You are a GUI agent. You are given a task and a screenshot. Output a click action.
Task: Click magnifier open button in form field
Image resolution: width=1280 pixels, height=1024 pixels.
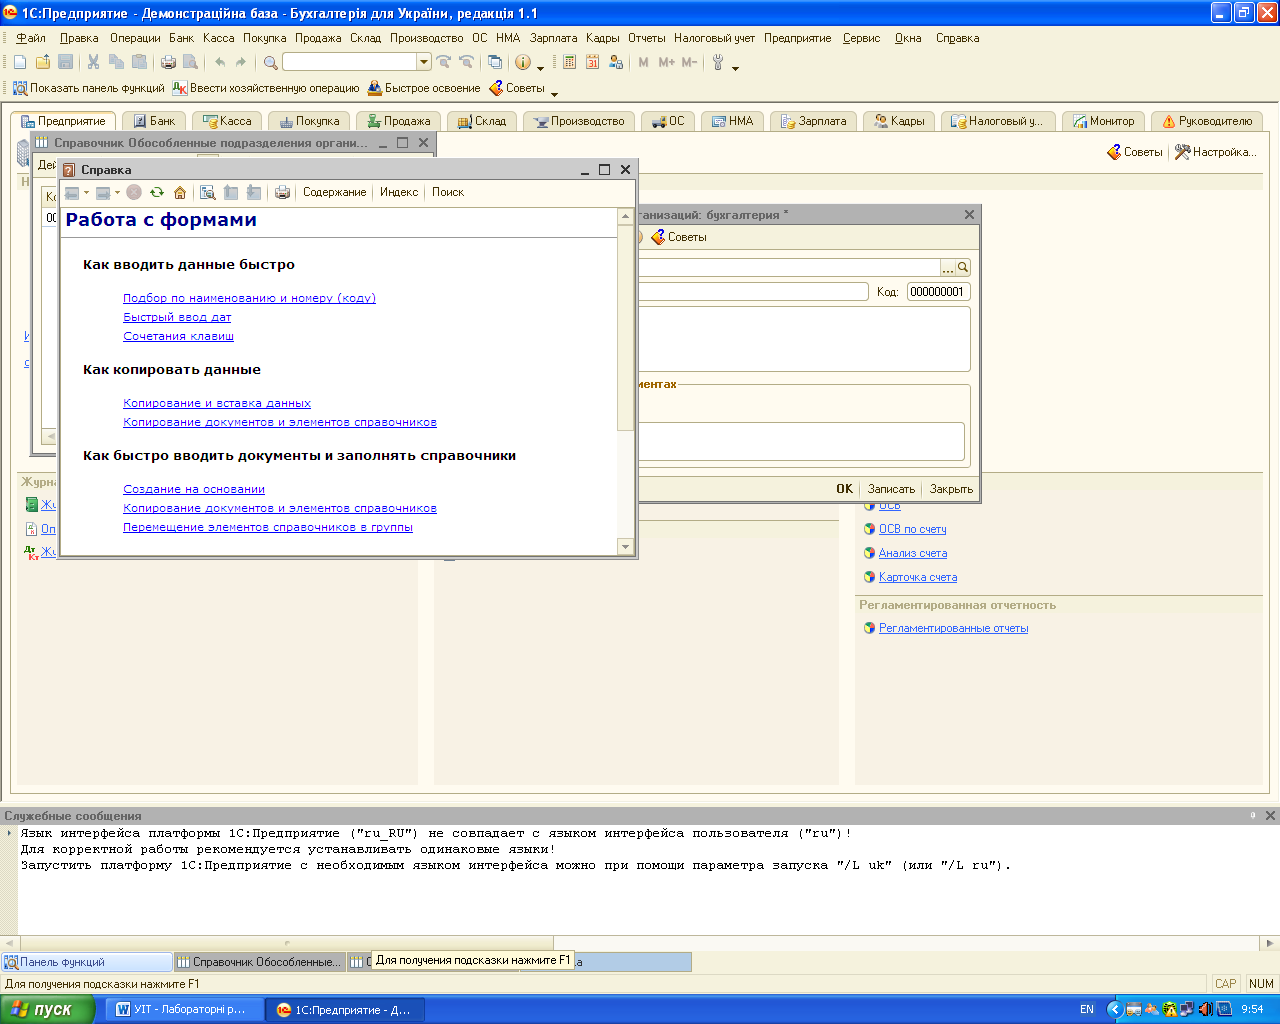click(x=963, y=268)
